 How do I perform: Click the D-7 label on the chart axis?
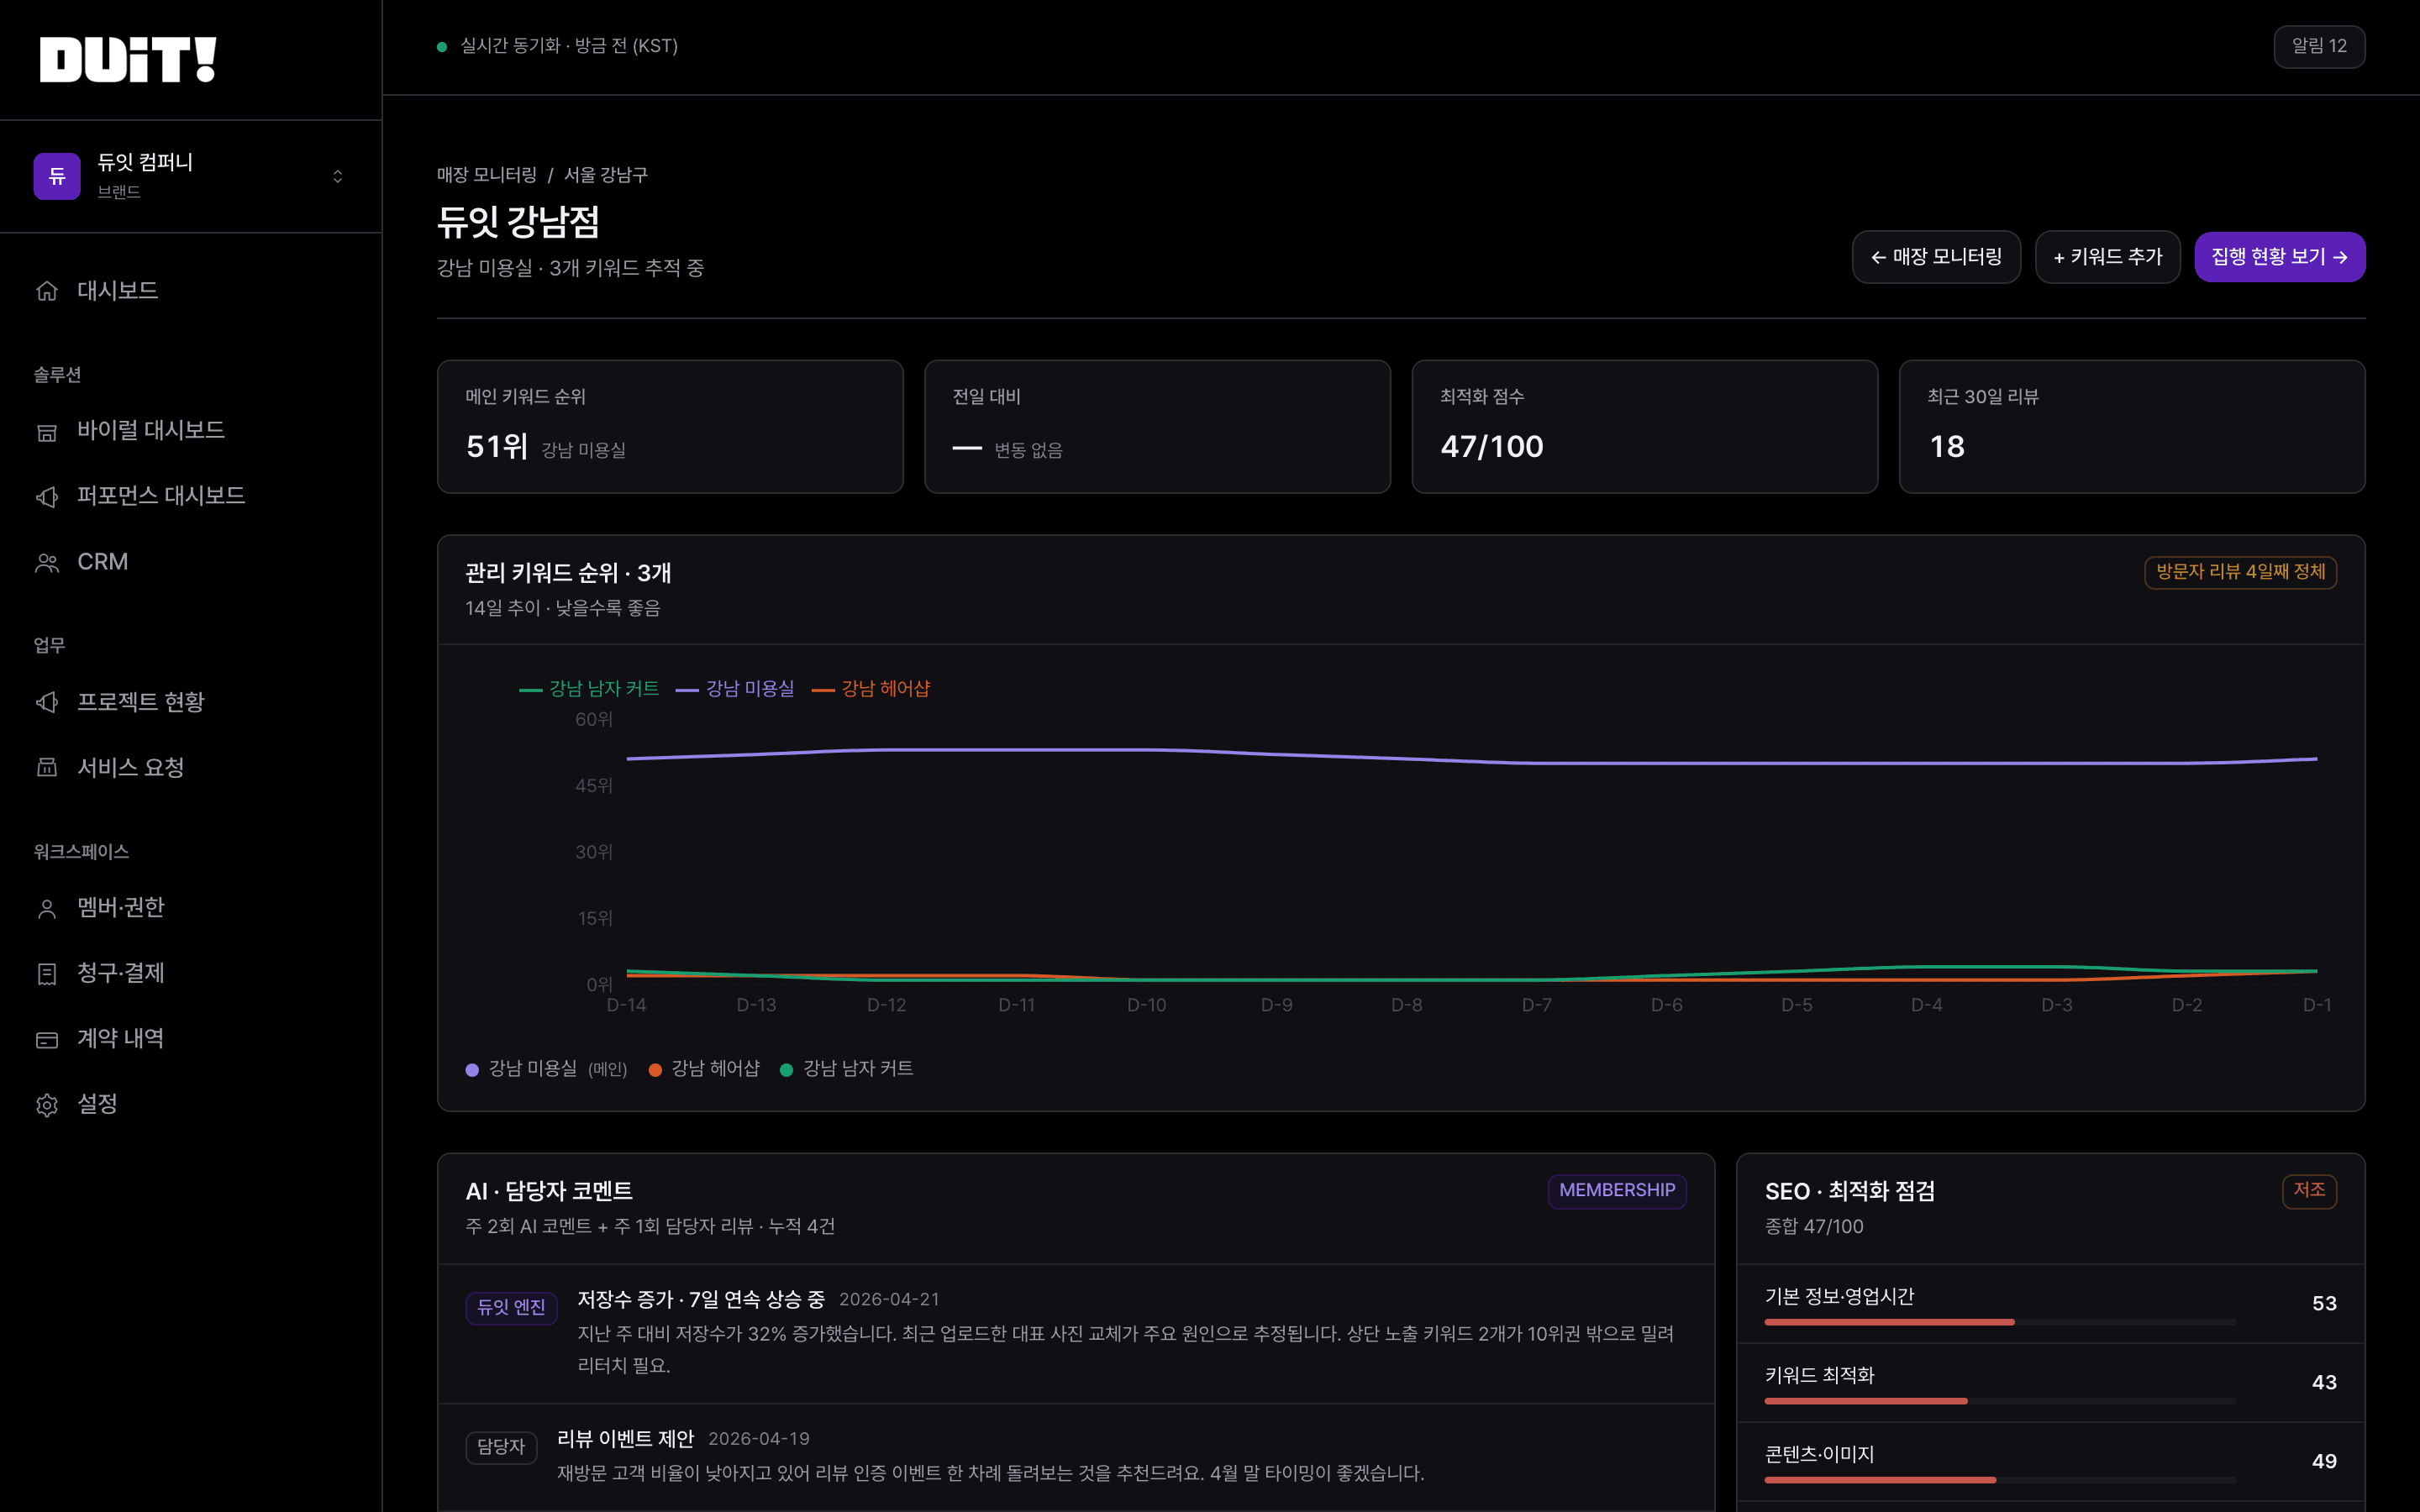click(x=1537, y=1005)
